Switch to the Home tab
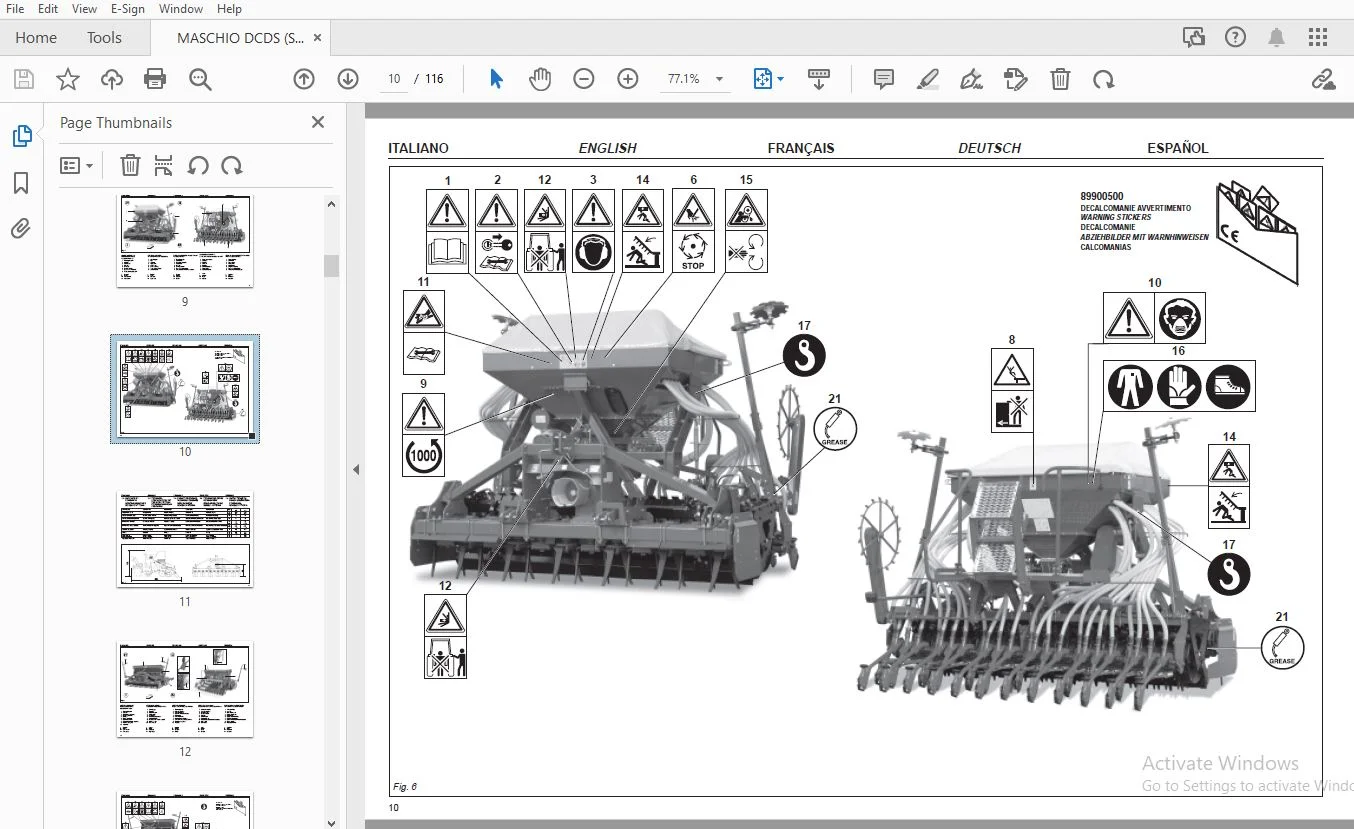 click(36, 38)
